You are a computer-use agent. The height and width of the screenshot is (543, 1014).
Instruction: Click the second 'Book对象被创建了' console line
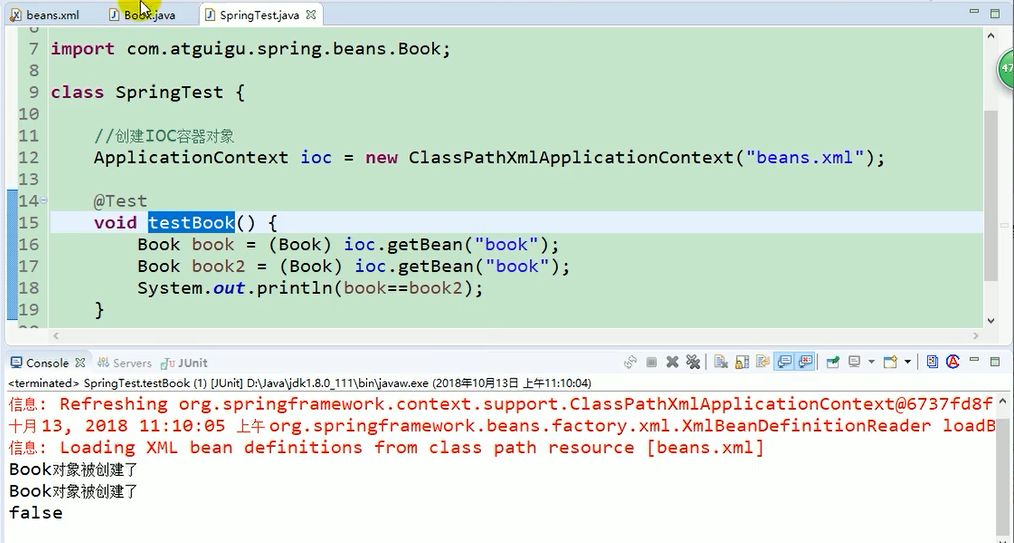coord(73,491)
